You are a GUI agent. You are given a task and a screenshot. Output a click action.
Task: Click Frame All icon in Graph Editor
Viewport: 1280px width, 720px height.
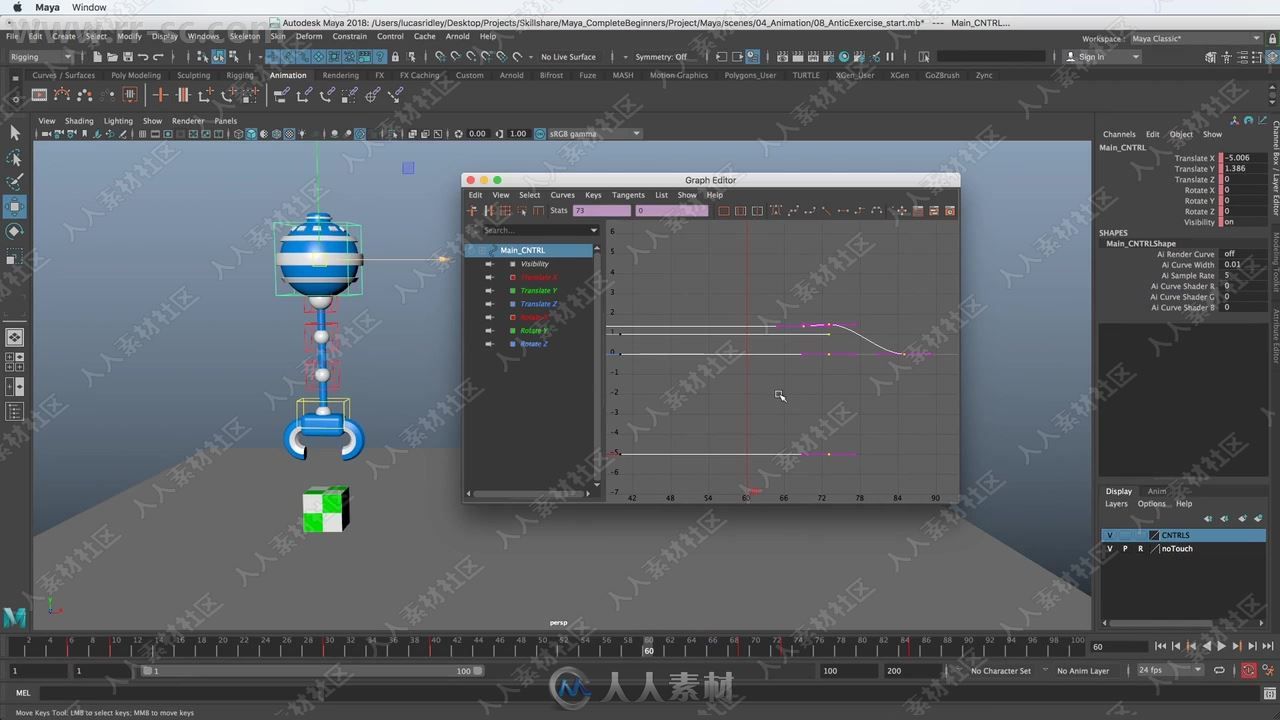point(723,211)
